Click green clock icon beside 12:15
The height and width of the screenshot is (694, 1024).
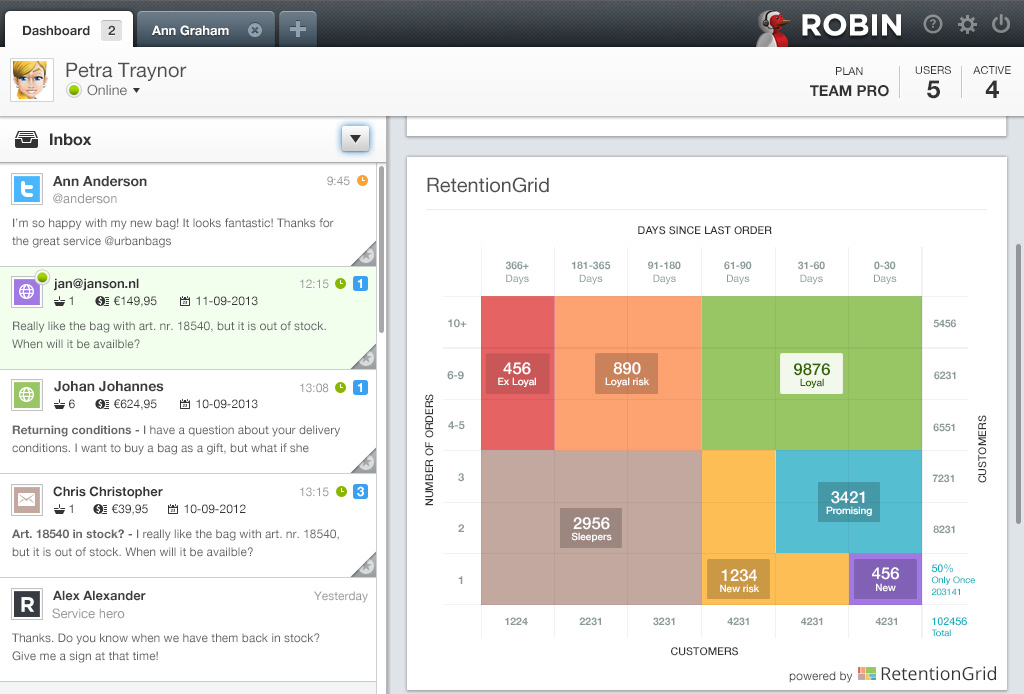(x=340, y=283)
